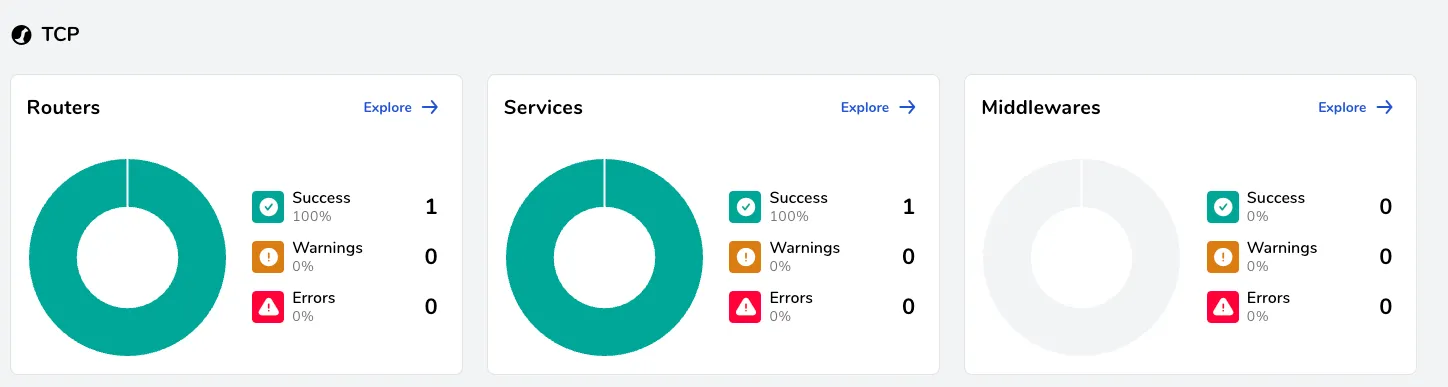Click the Services Warnings exclamation icon

click(x=745, y=257)
